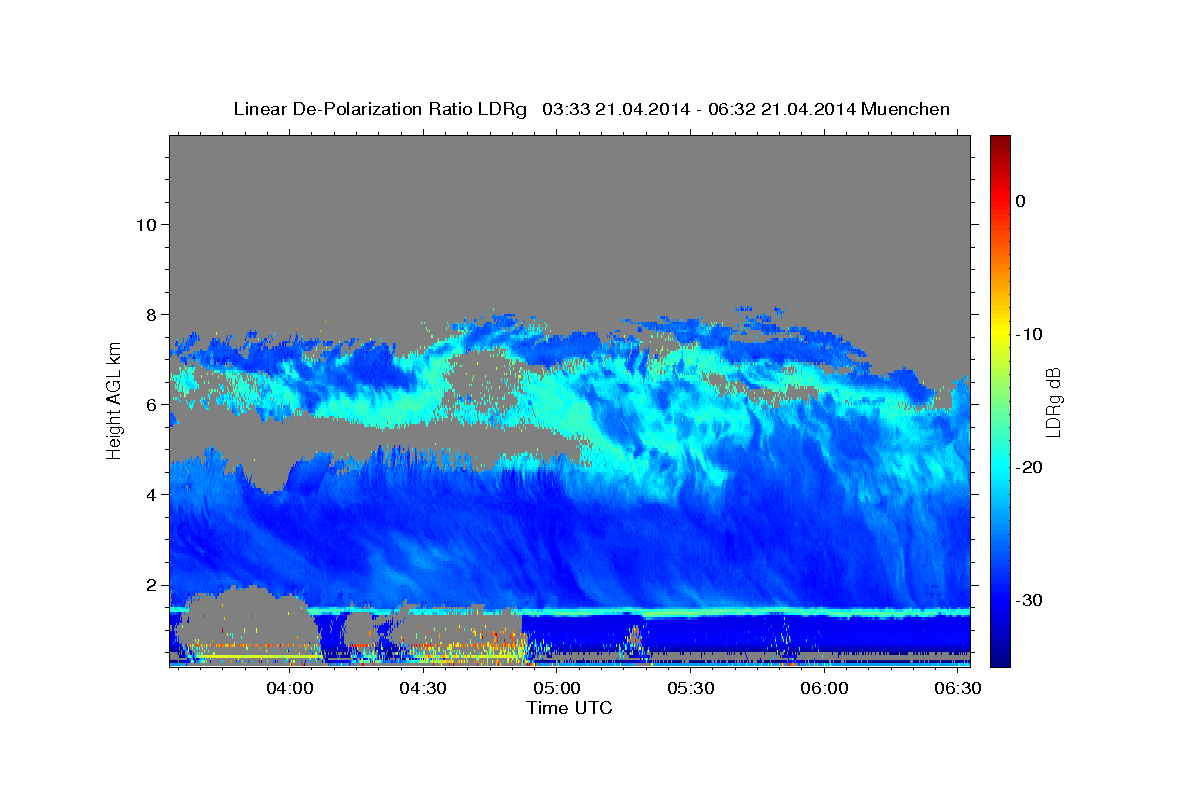This screenshot has height=800, width=1200.
Task: Click the "LDRg dB" colorbar label
Action: tap(1053, 402)
